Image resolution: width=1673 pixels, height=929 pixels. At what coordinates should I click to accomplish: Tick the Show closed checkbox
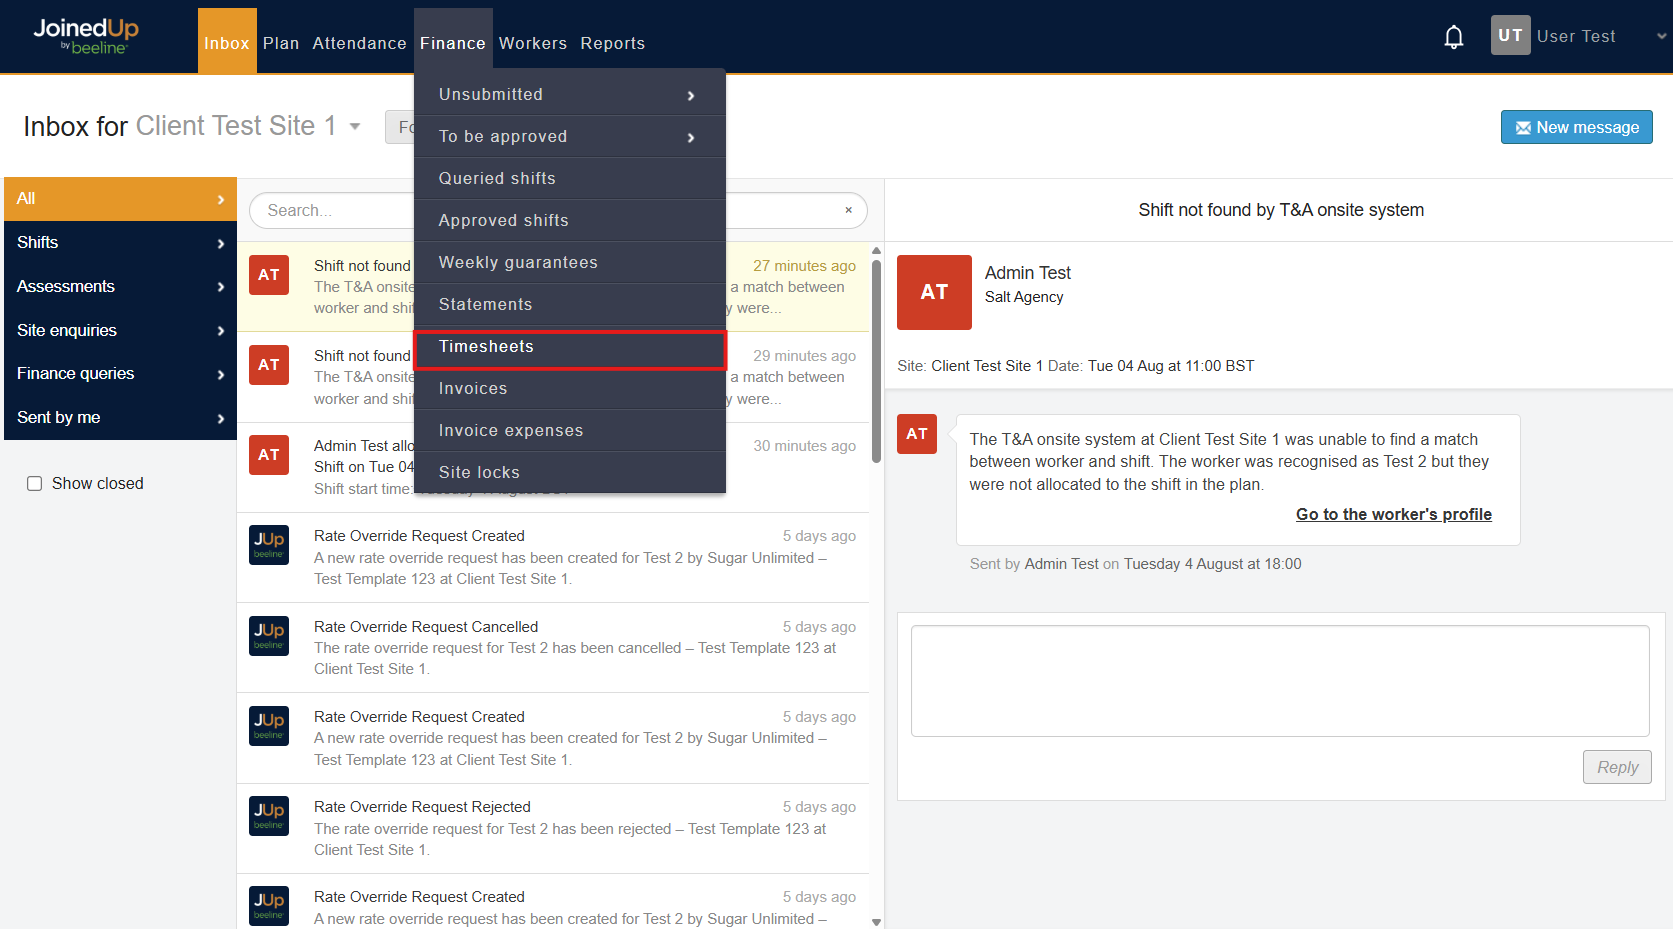pos(34,484)
